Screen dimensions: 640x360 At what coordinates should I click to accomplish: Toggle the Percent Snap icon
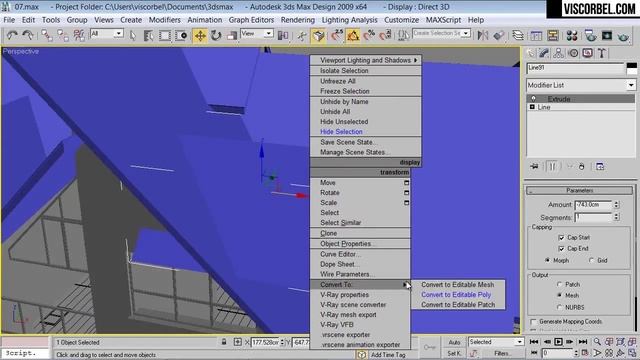point(369,36)
